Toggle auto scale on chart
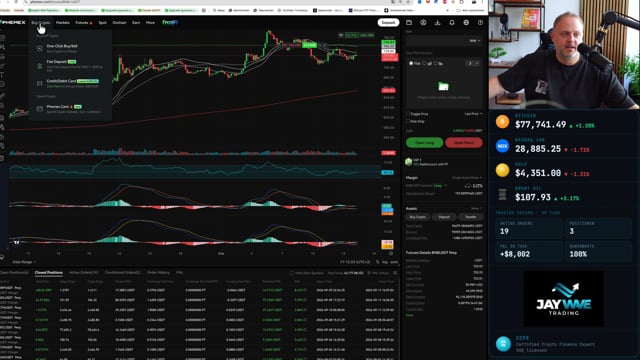 click(394, 262)
